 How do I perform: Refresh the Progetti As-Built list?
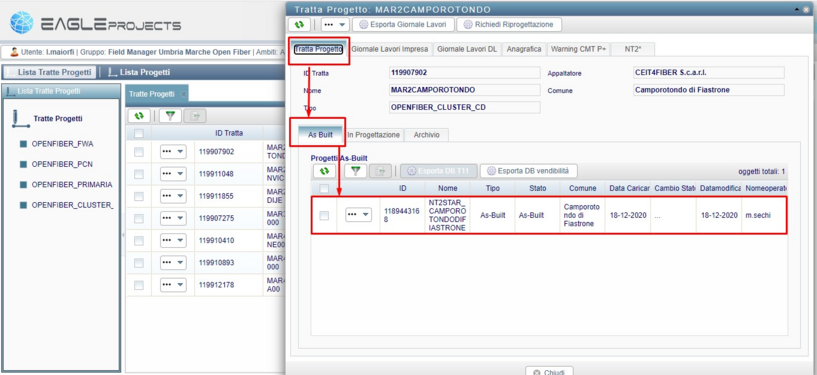point(324,171)
